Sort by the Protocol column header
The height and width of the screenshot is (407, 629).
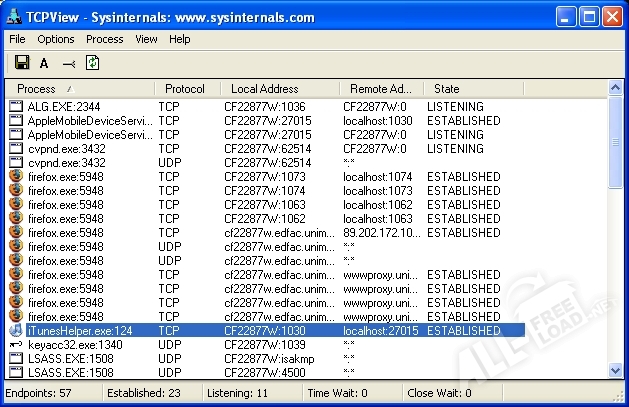(185, 89)
